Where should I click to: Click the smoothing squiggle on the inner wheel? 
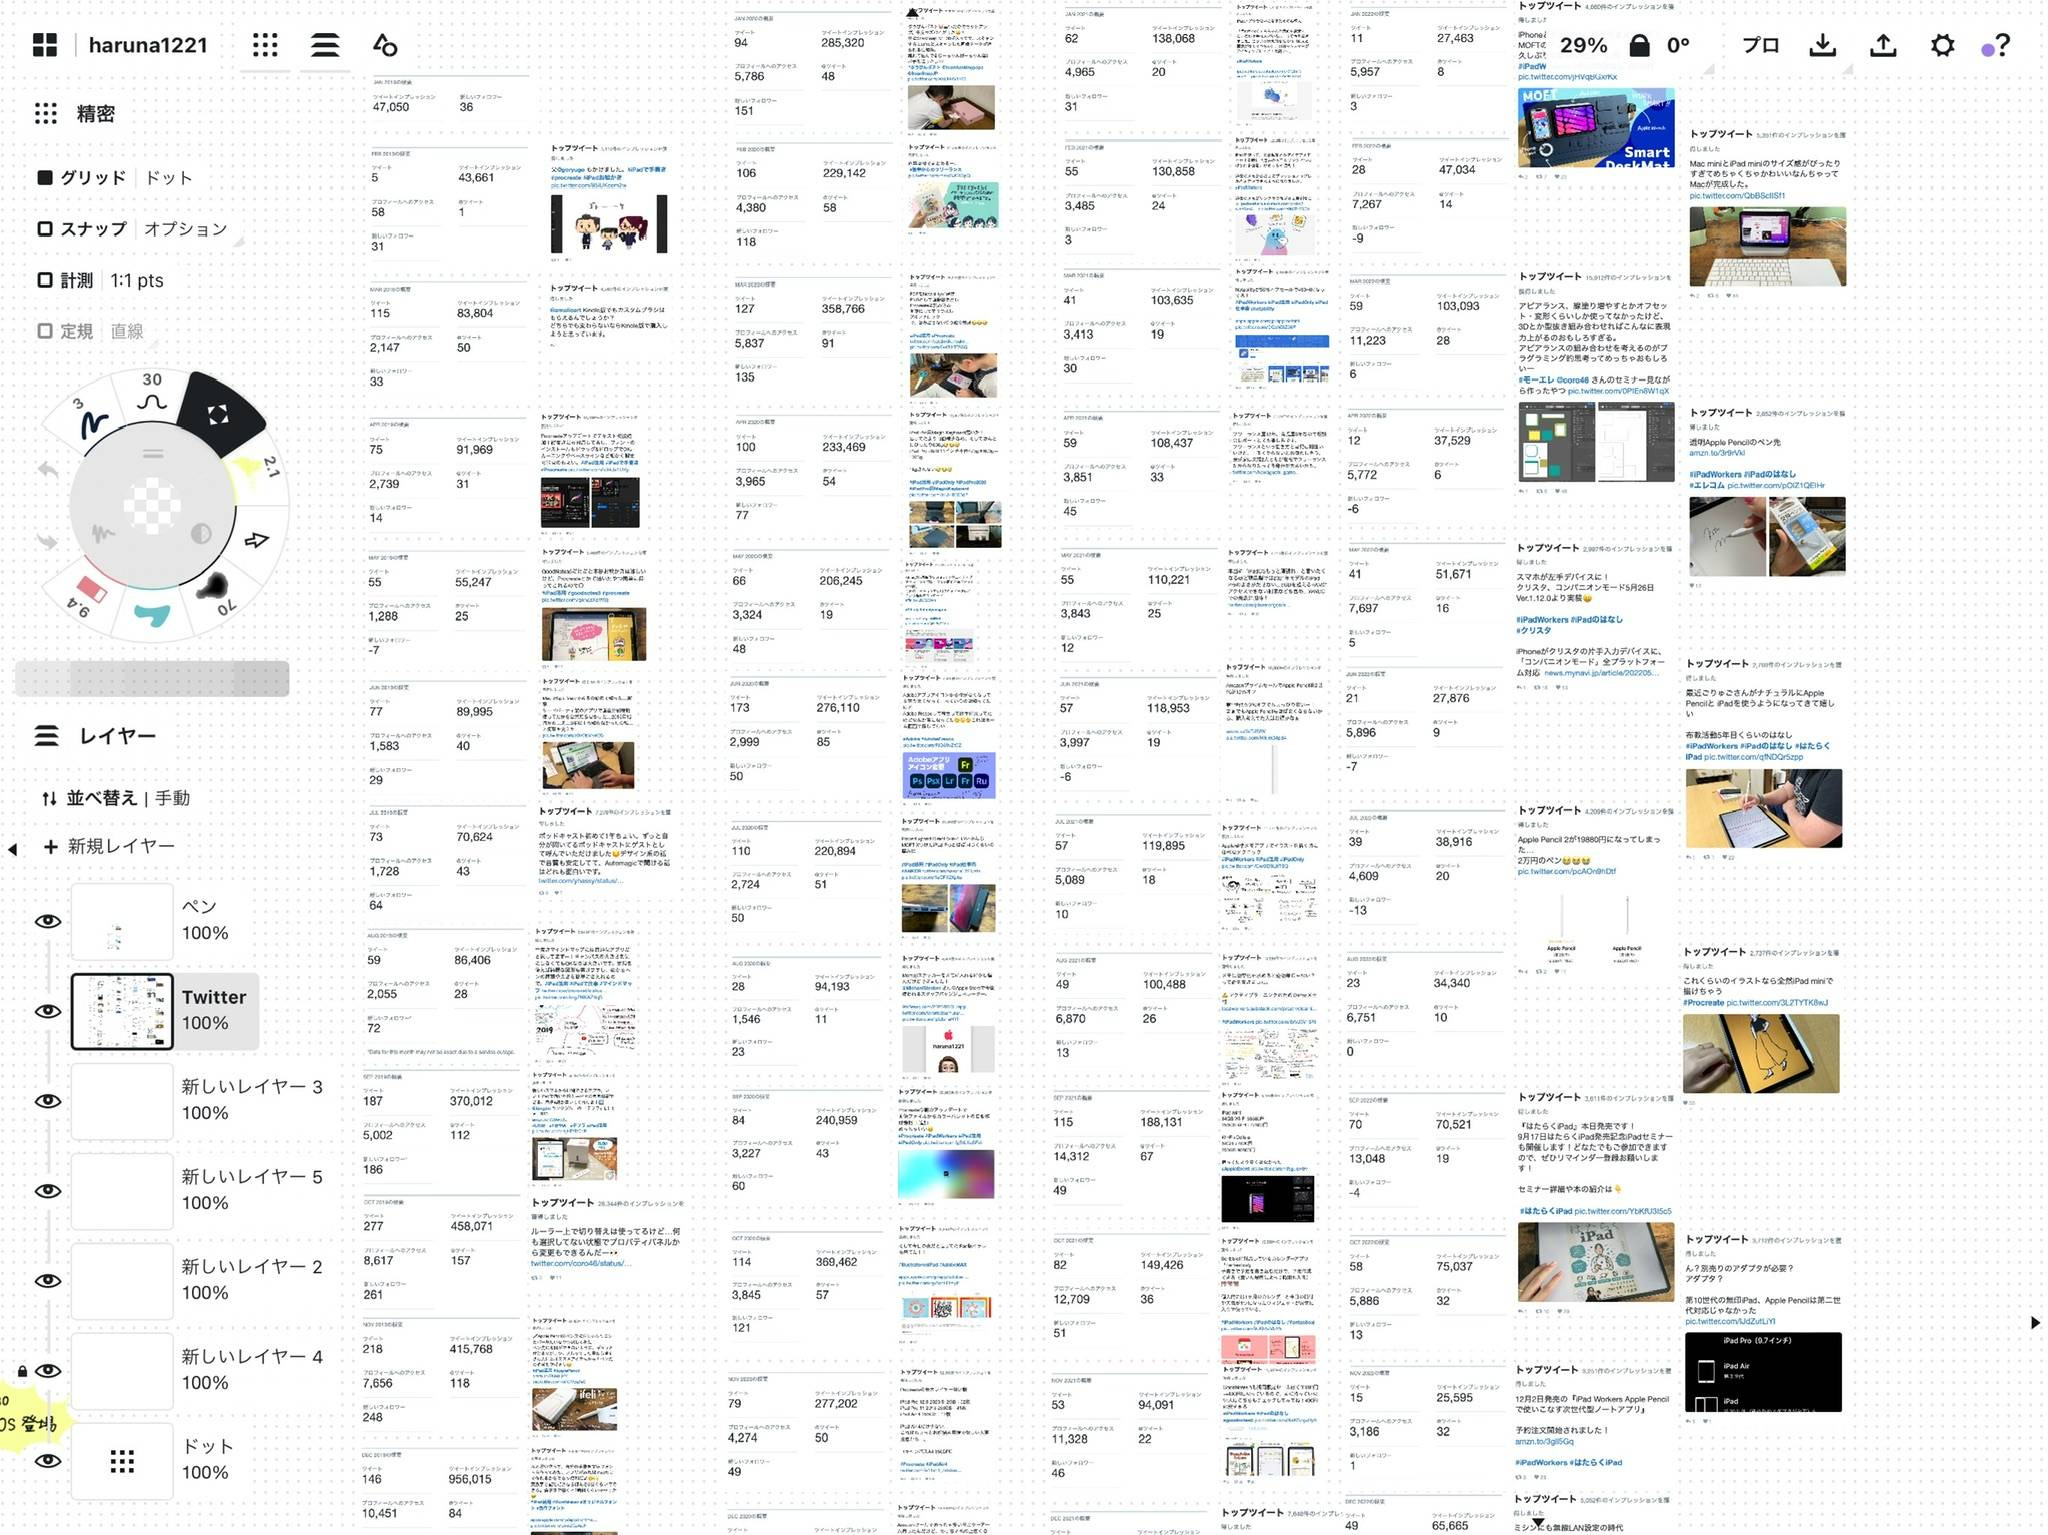[103, 534]
